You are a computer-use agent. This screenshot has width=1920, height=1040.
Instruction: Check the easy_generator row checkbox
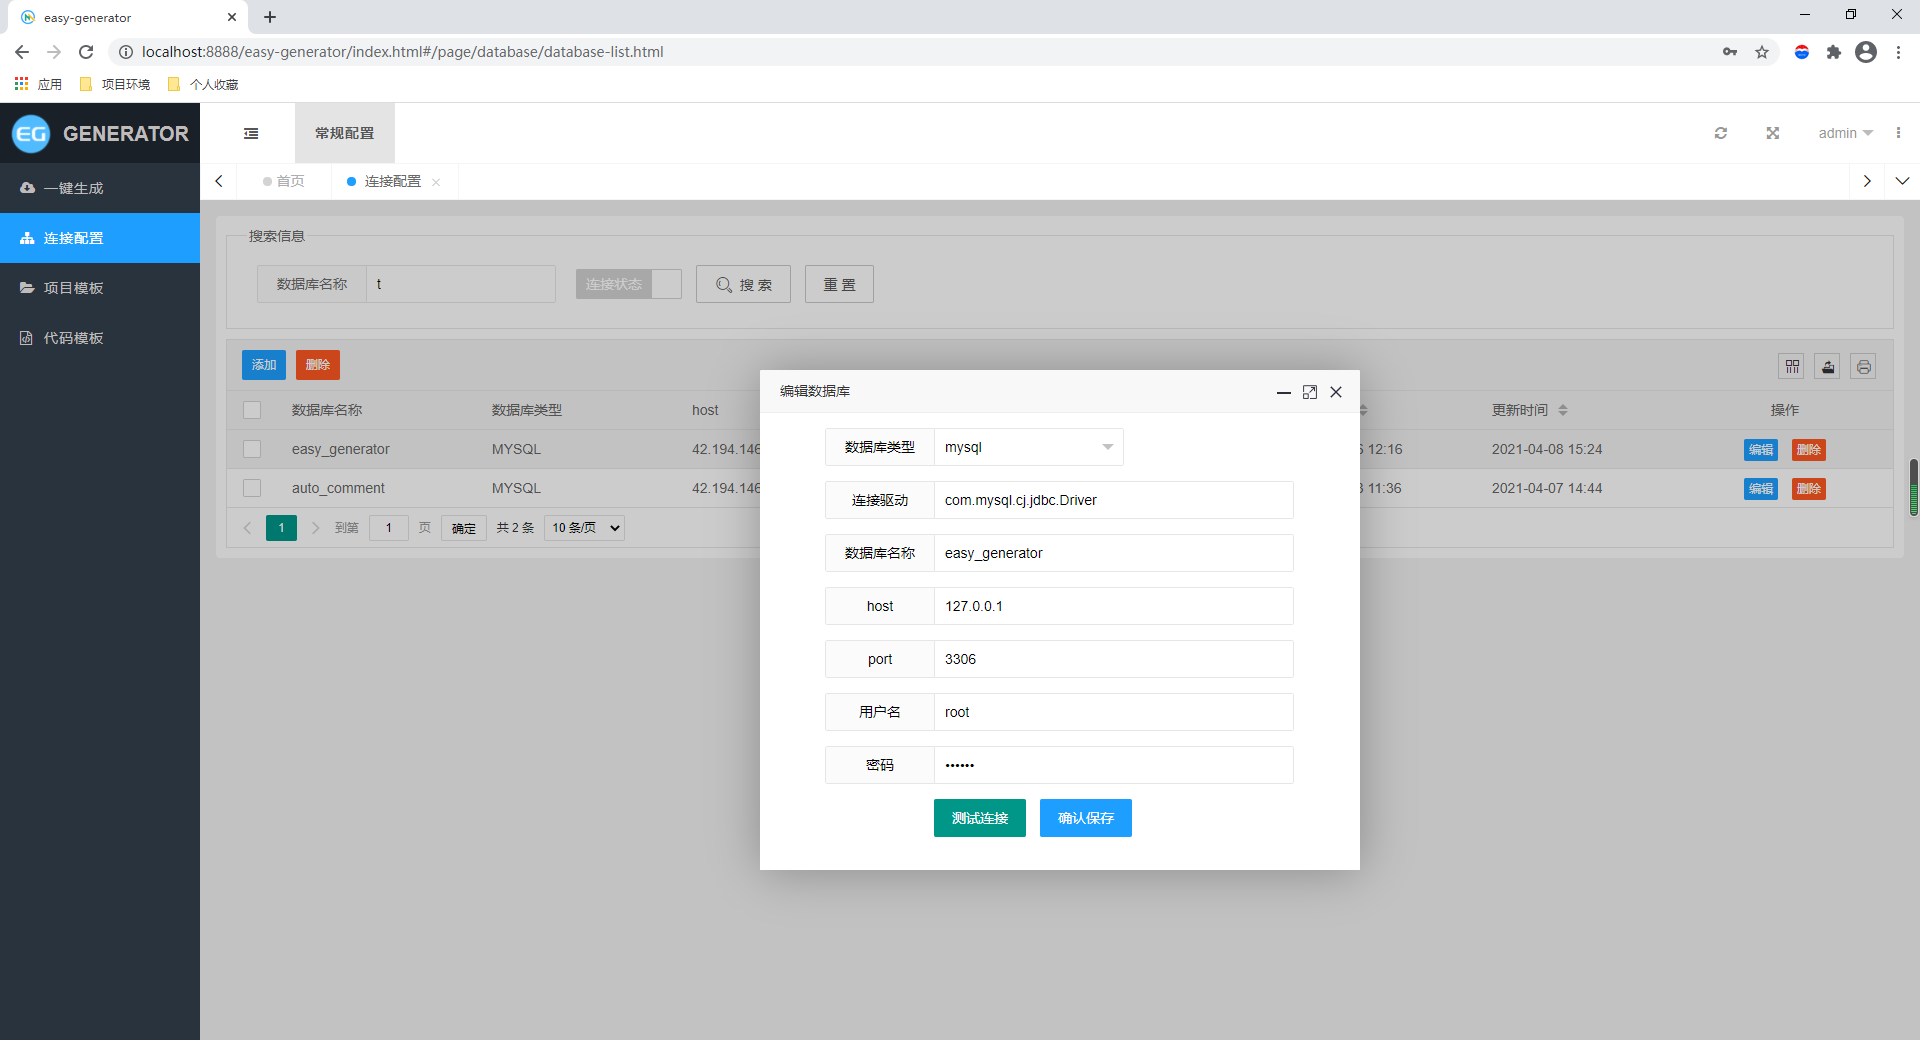click(252, 449)
